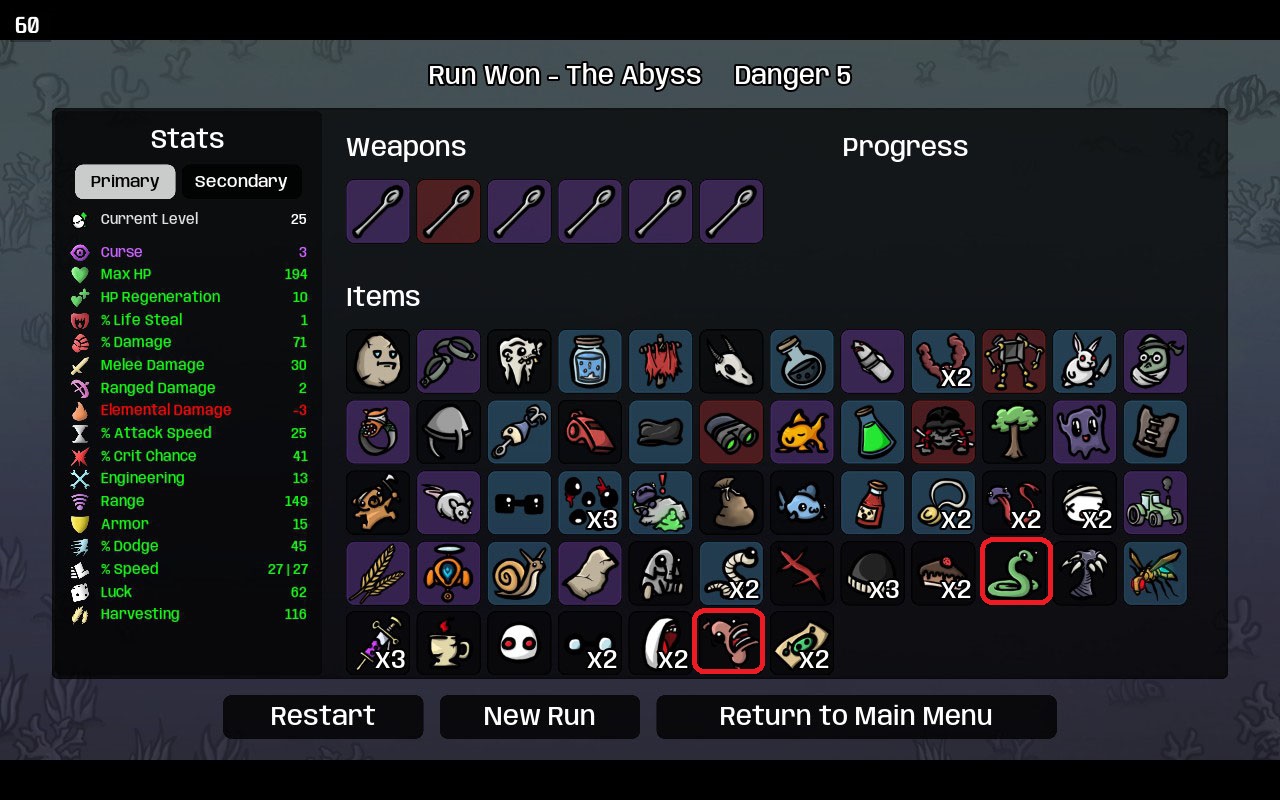Image resolution: width=1280 pixels, height=800 pixels.
Task: Click the tree item icon
Action: 1014,432
